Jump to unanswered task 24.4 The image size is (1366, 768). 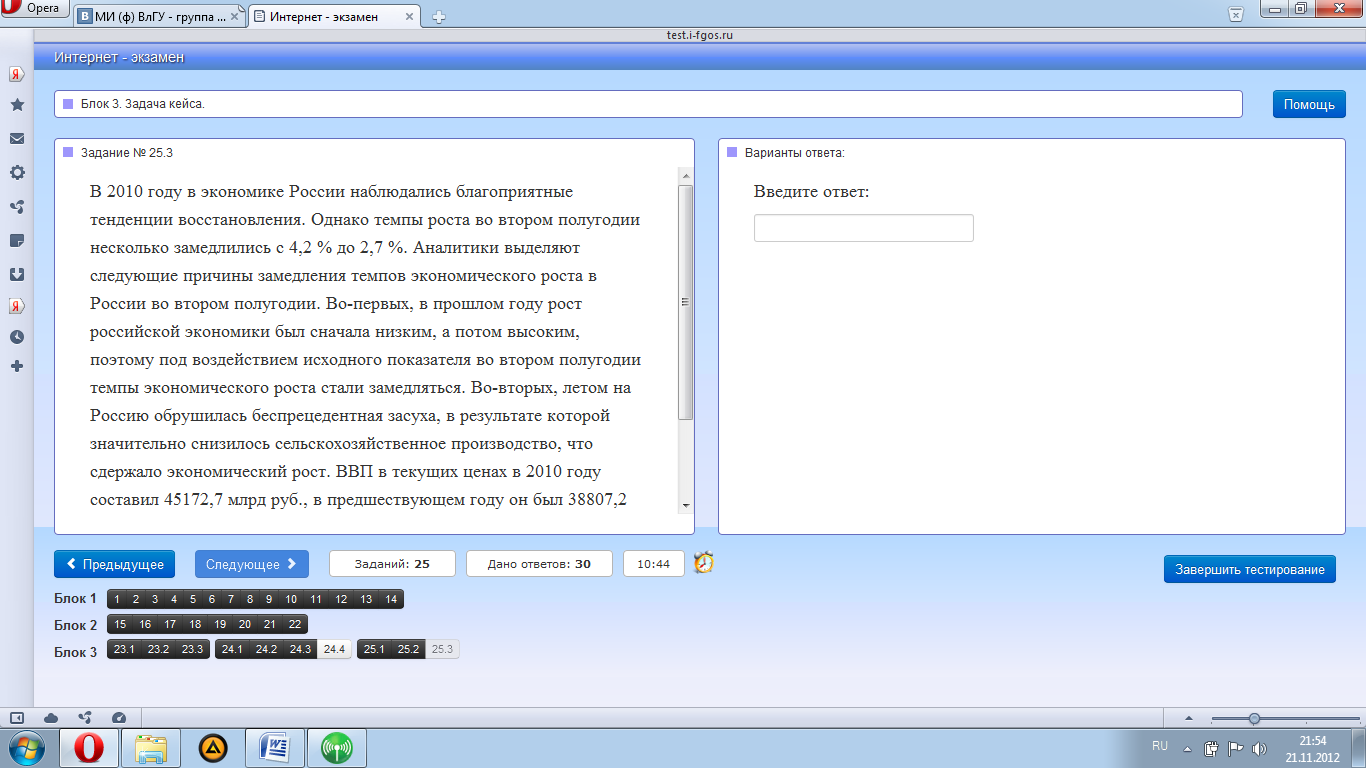[x=334, y=649]
